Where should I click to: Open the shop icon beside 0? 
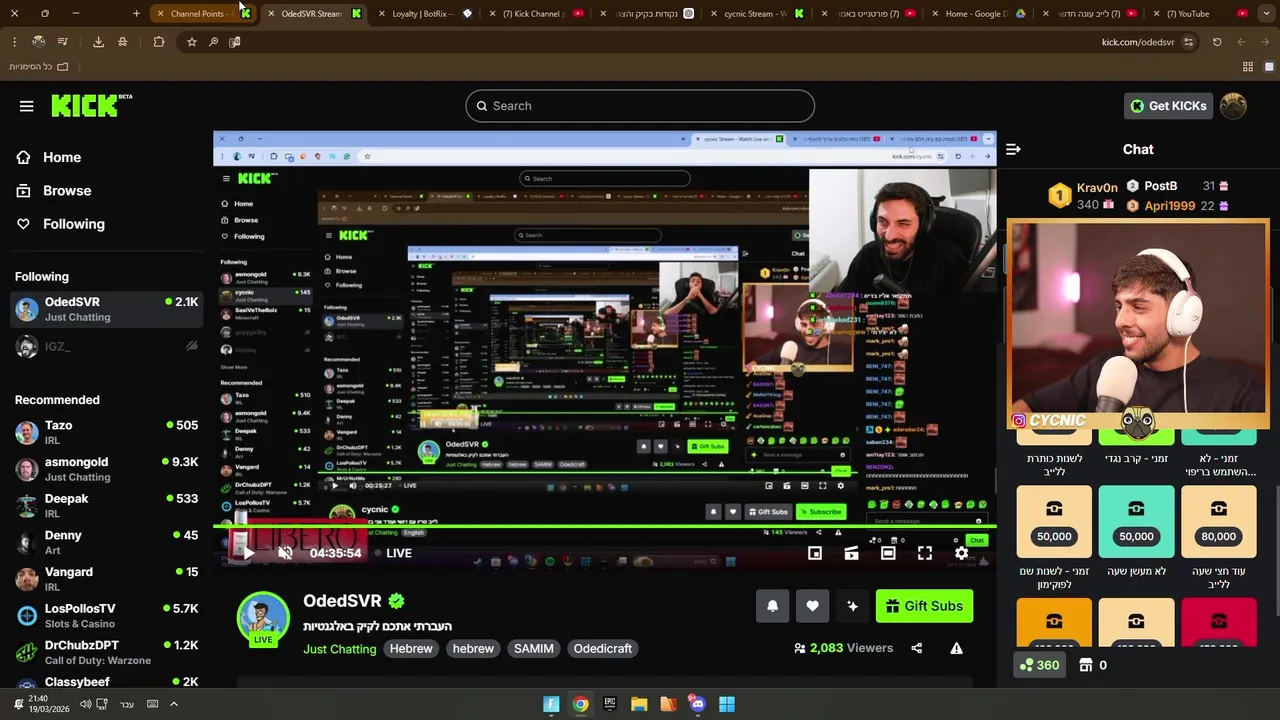1085,665
